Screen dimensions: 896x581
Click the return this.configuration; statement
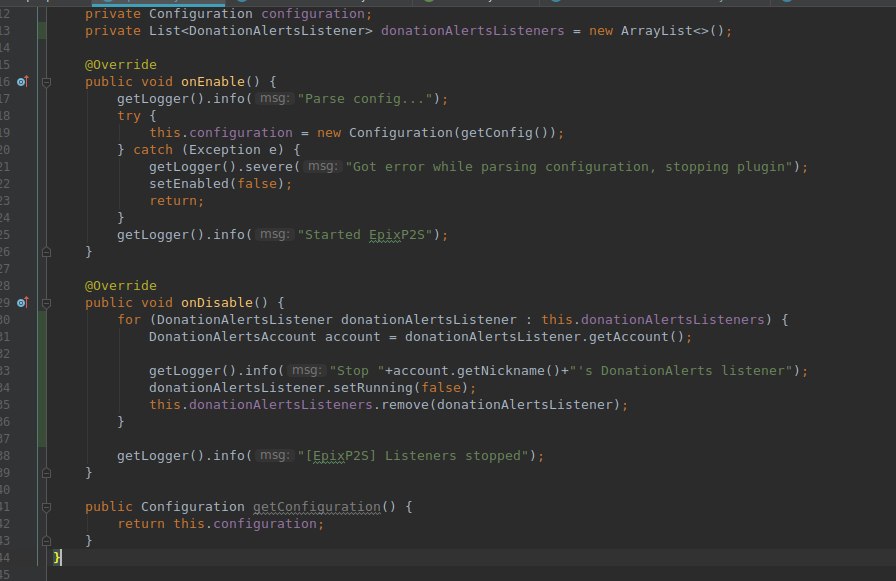pyautogui.click(x=221, y=524)
